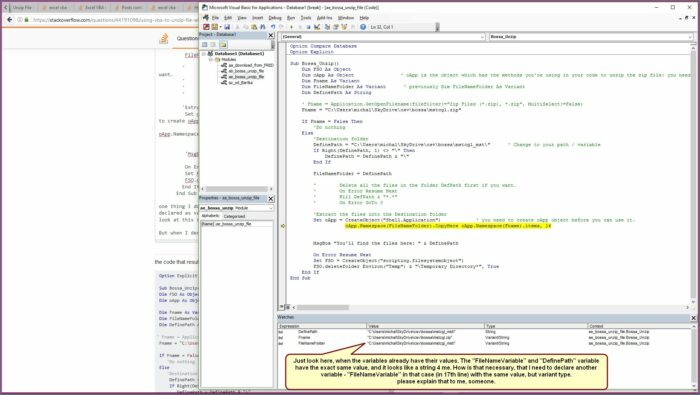Open the Run menu
The width and height of the screenshot is (700, 395).
point(291,18)
